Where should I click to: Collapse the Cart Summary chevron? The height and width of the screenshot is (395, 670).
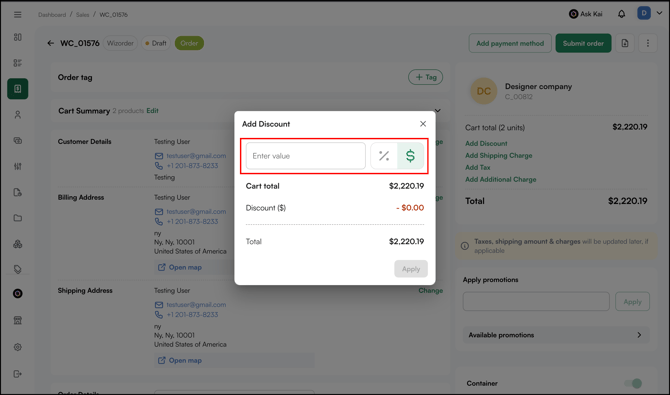(438, 111)
